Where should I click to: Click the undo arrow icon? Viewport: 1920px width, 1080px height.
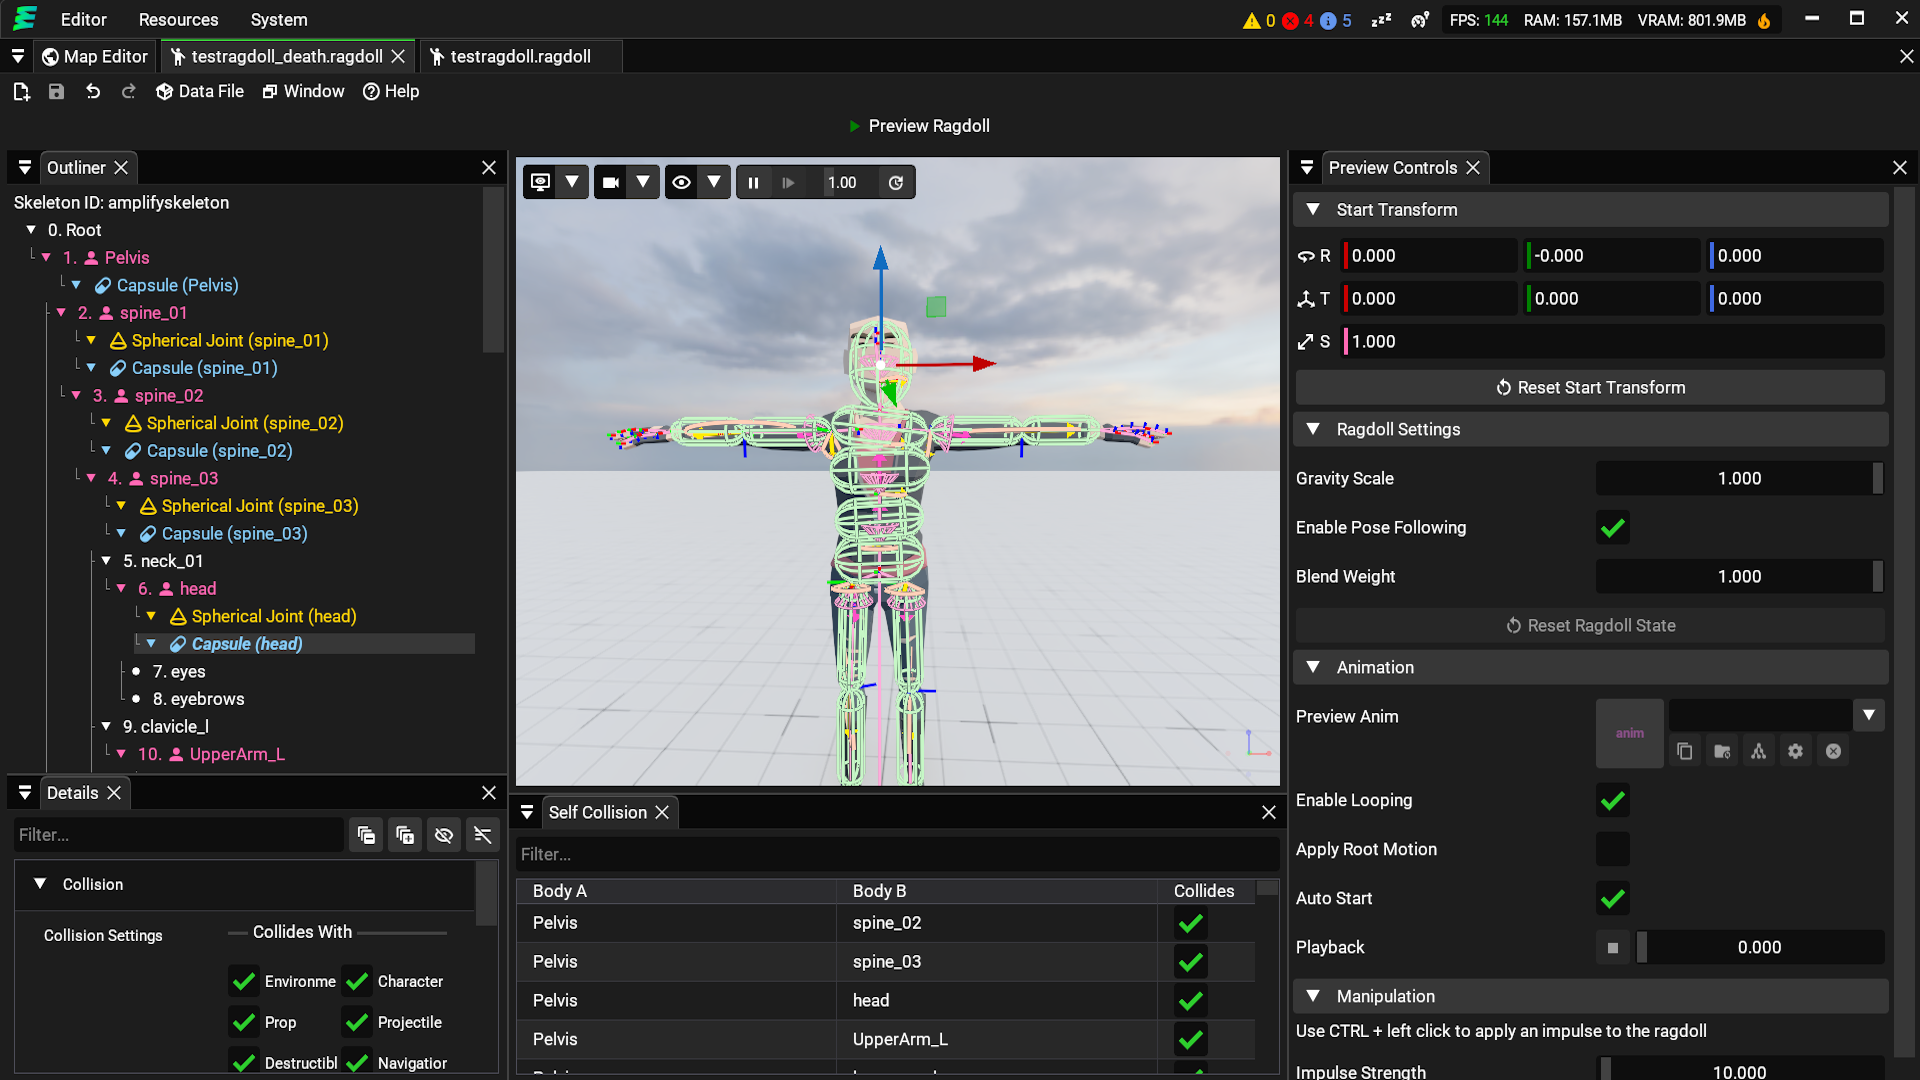click(x=93, y=92)
